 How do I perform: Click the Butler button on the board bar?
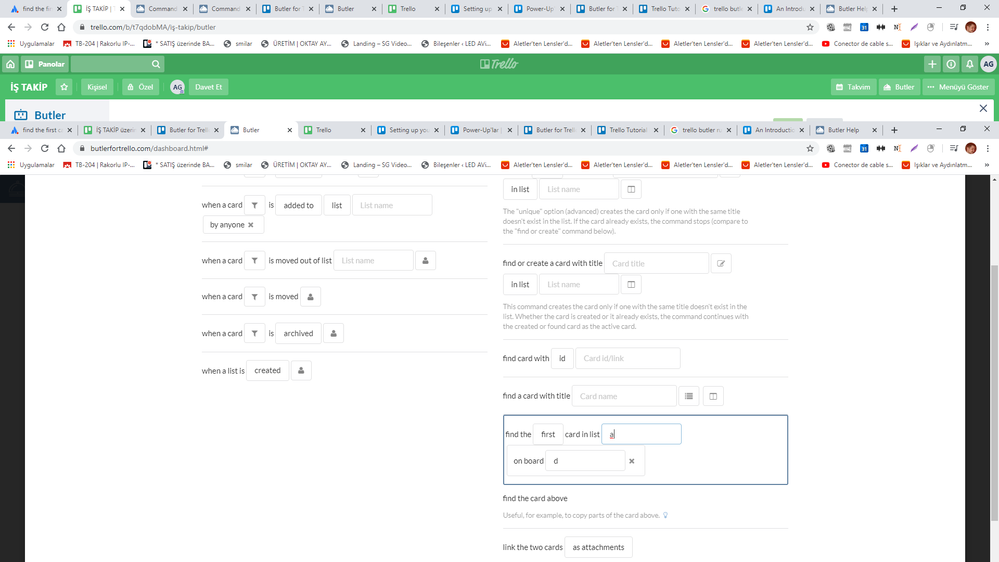pyautogui.click(x=899, y=87)
